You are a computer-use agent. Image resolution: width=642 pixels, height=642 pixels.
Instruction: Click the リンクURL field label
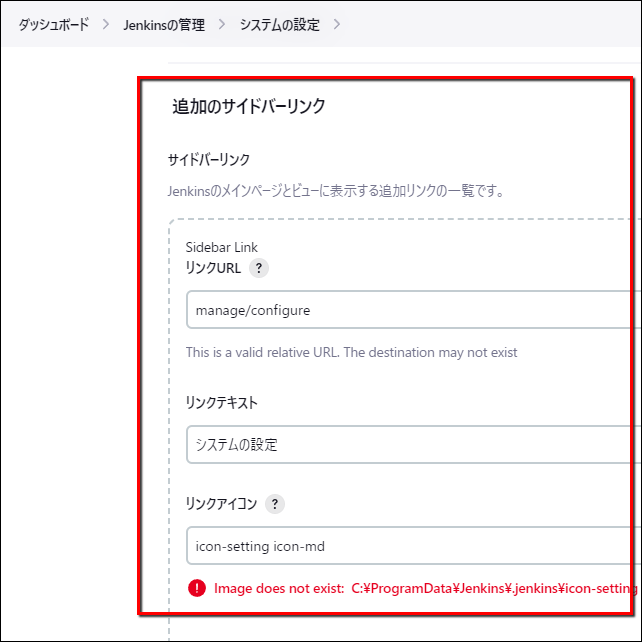[x=213, y=268]
